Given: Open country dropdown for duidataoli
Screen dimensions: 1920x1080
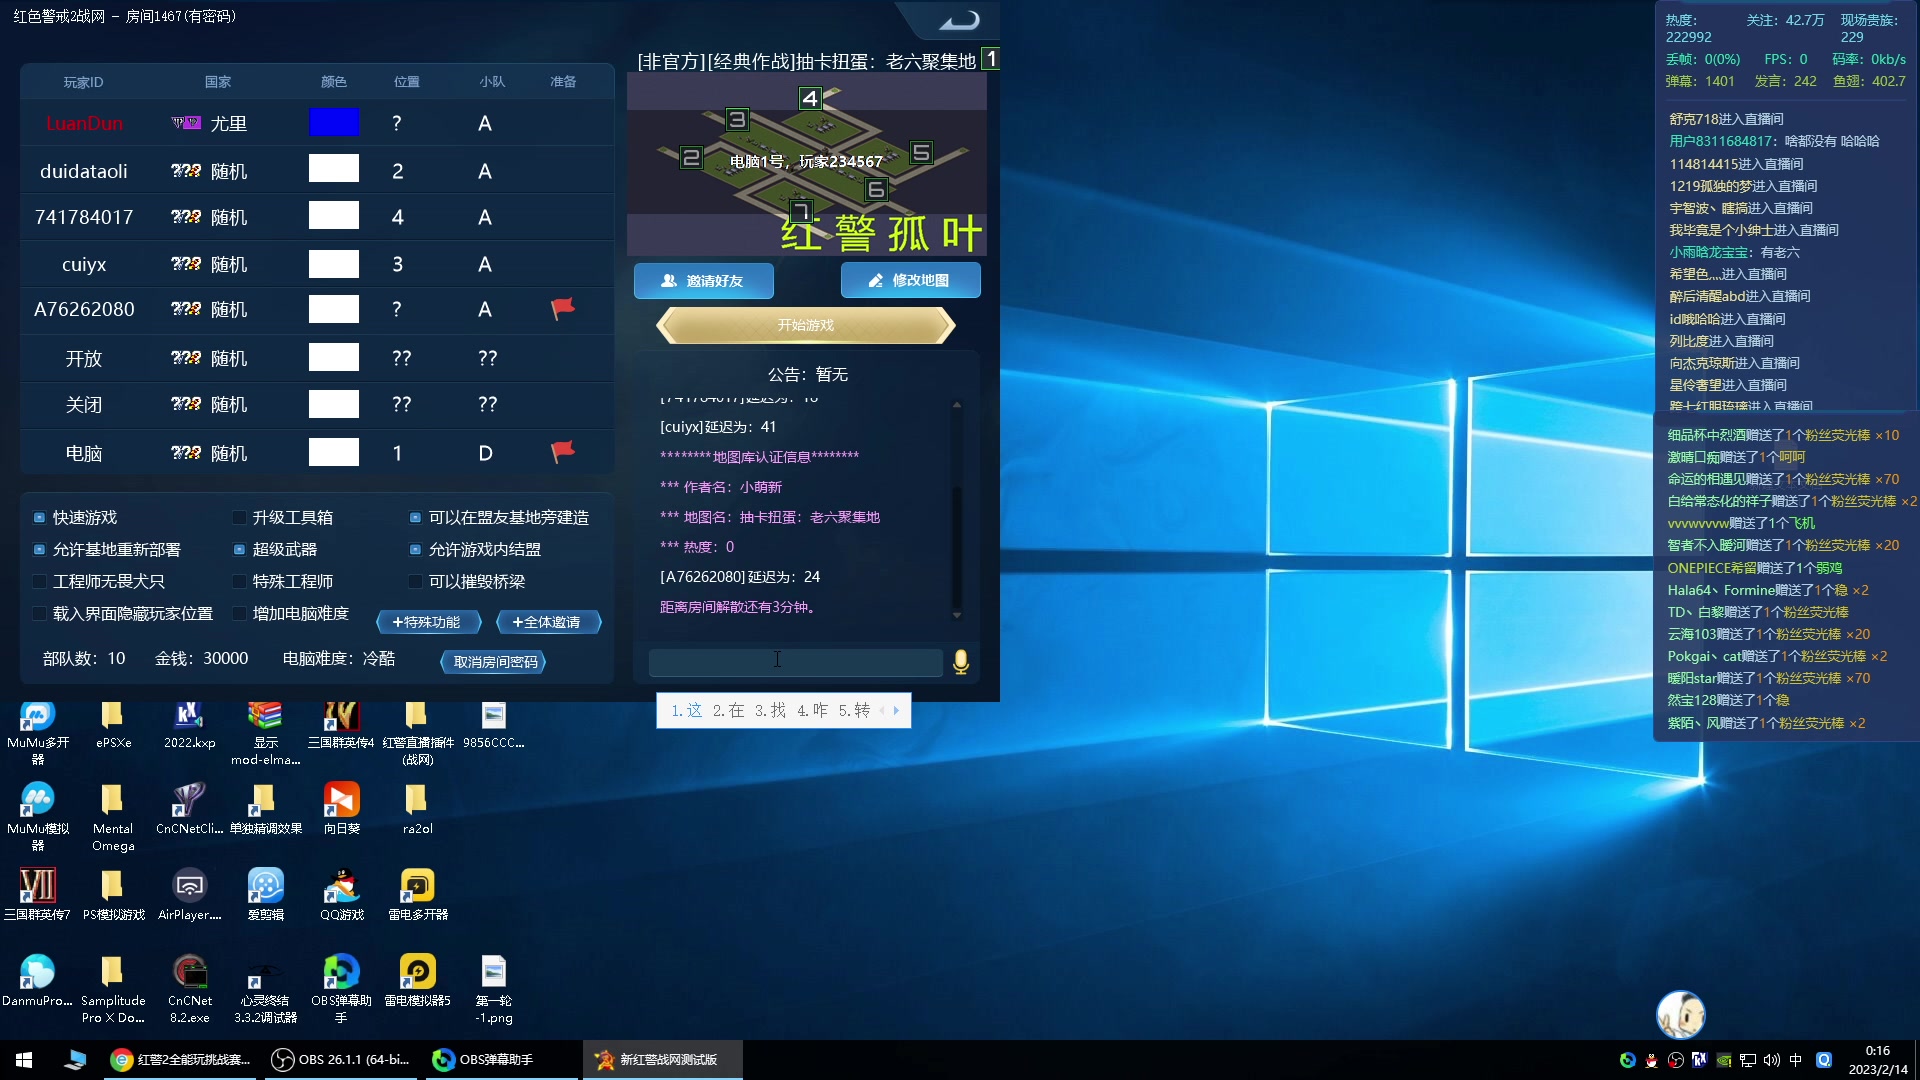Looking at the screenshot, I should [x=209, y=171].
